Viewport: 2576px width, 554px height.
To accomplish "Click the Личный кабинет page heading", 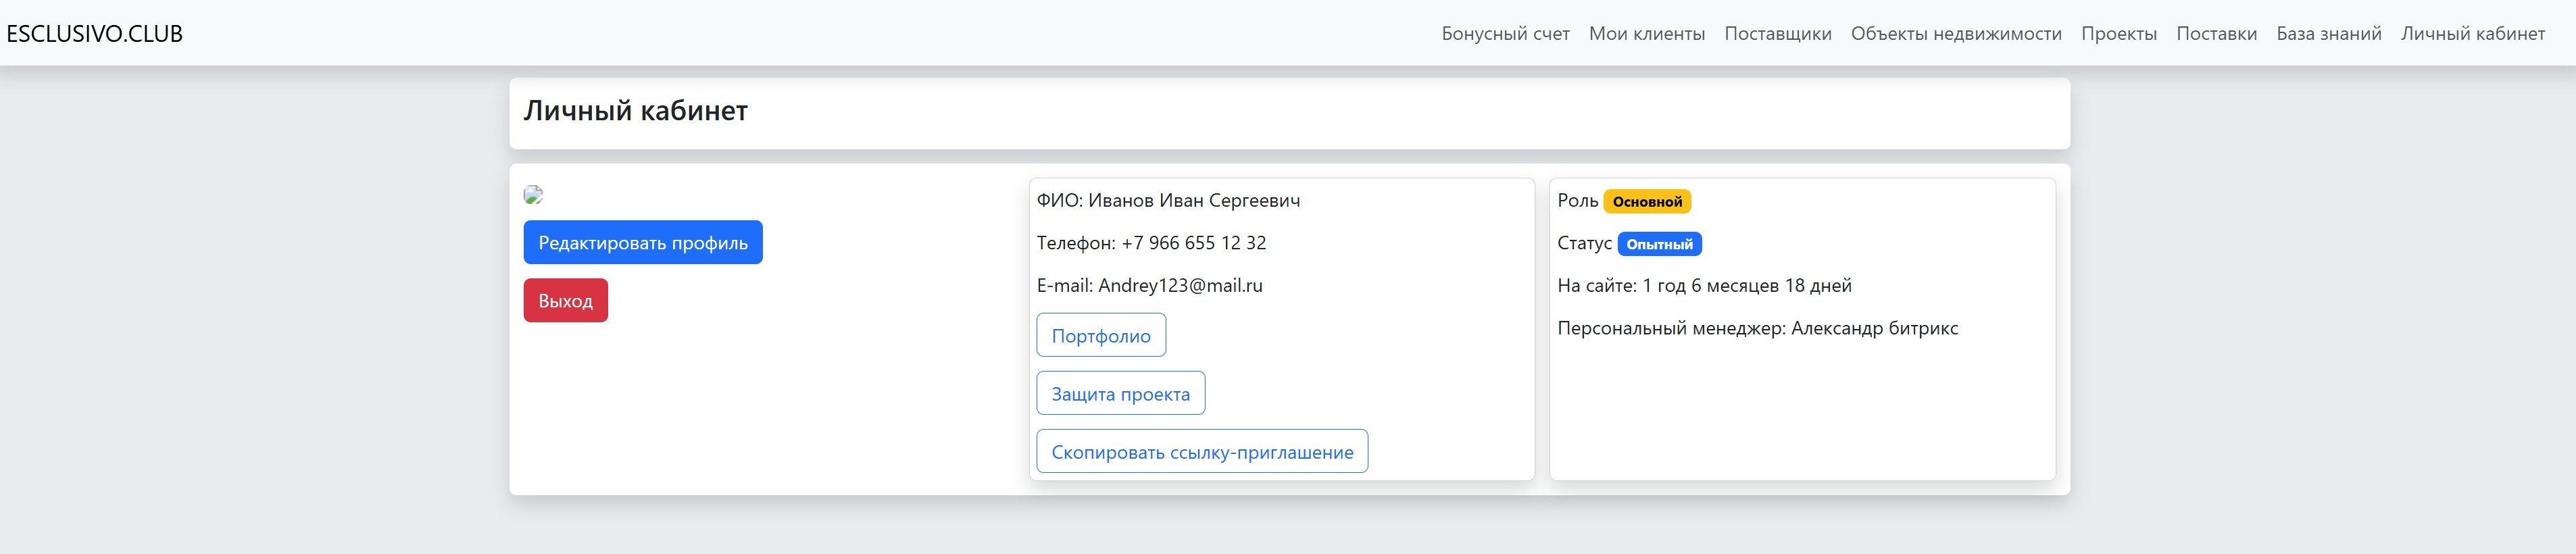I will pos(635,111).
